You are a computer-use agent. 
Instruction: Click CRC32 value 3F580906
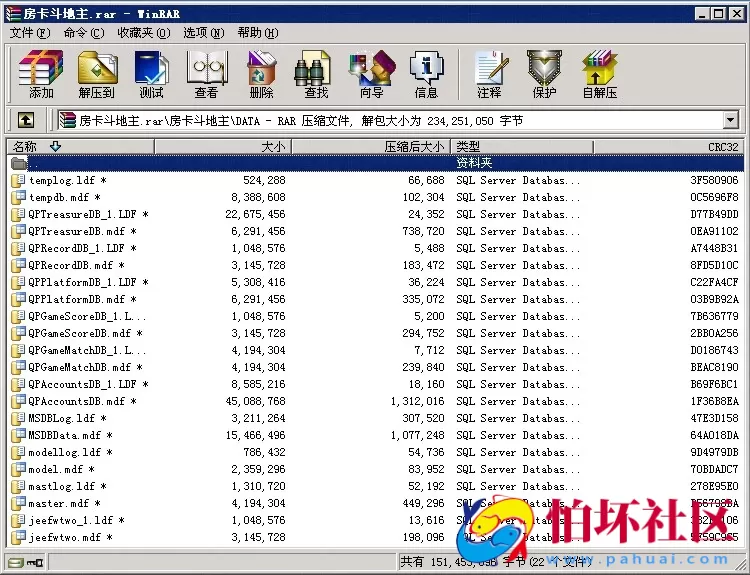click(714, 180)
